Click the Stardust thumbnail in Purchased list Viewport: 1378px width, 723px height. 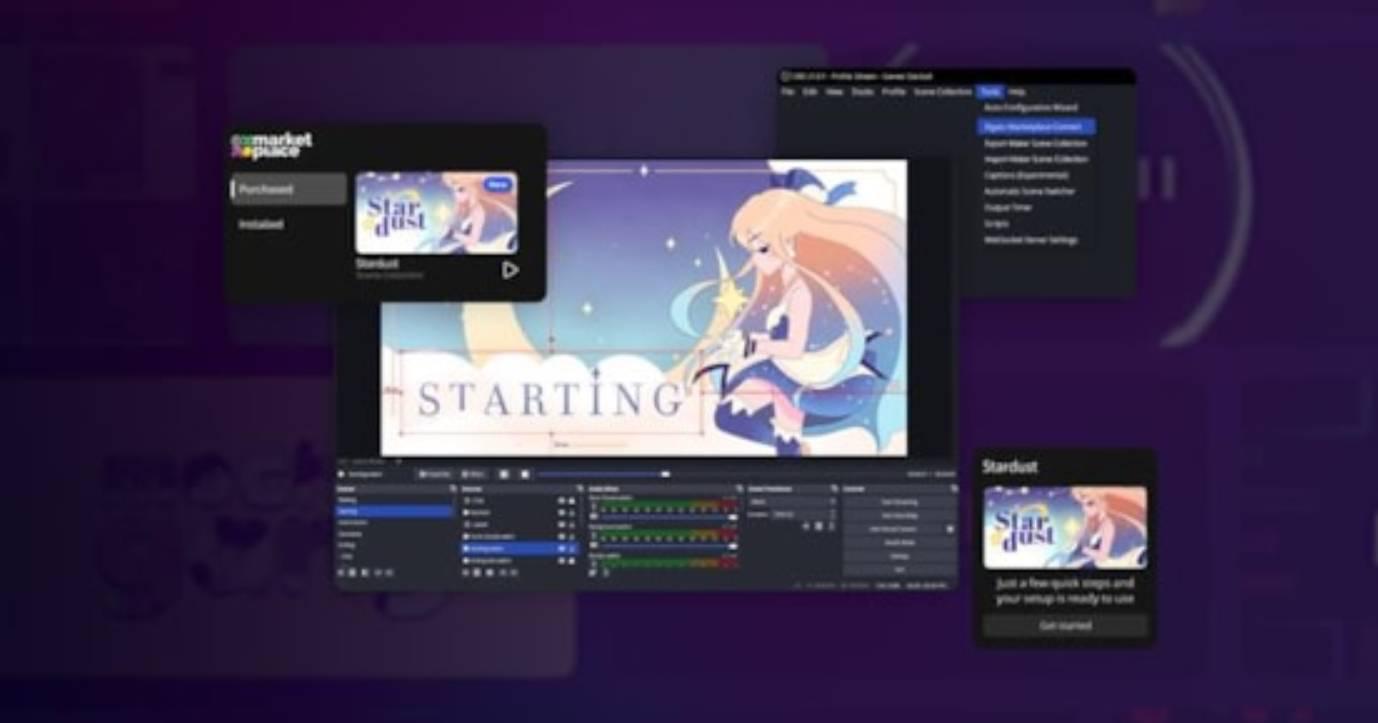[x=436, y=212]
